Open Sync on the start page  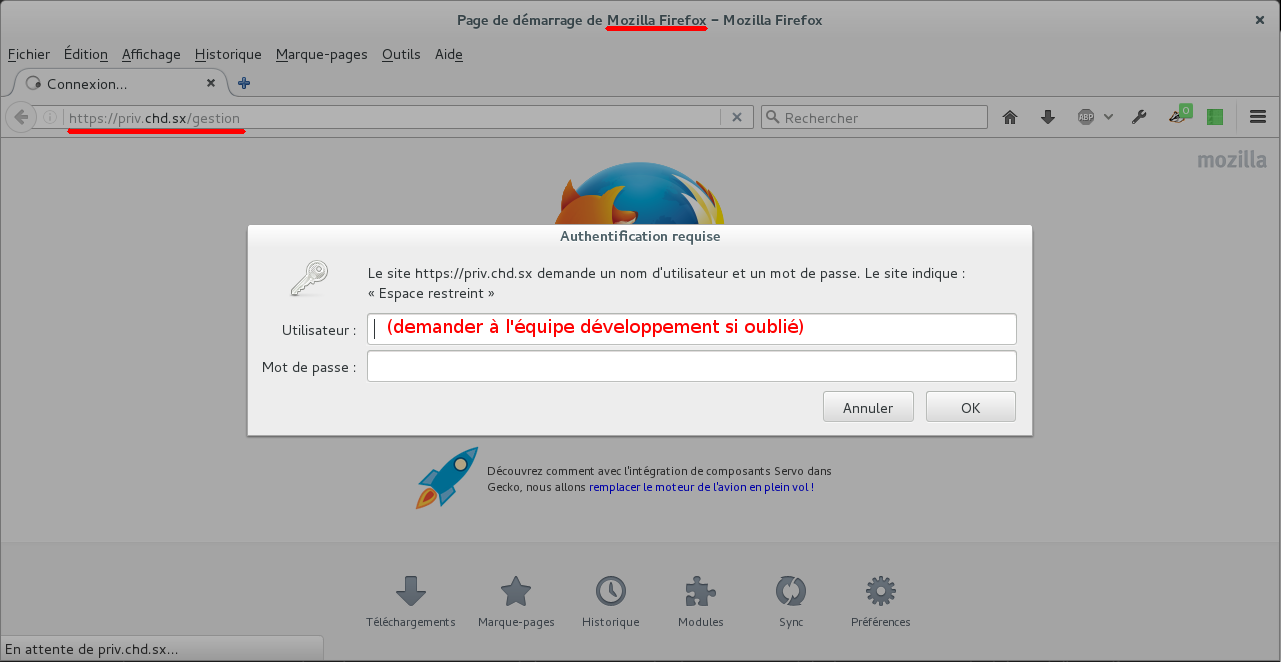pyautogui.click(x=791, y=602)
